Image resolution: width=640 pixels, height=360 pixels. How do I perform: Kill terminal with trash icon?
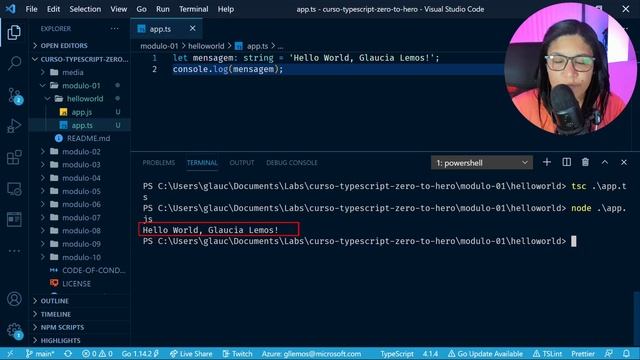[585, 162]
